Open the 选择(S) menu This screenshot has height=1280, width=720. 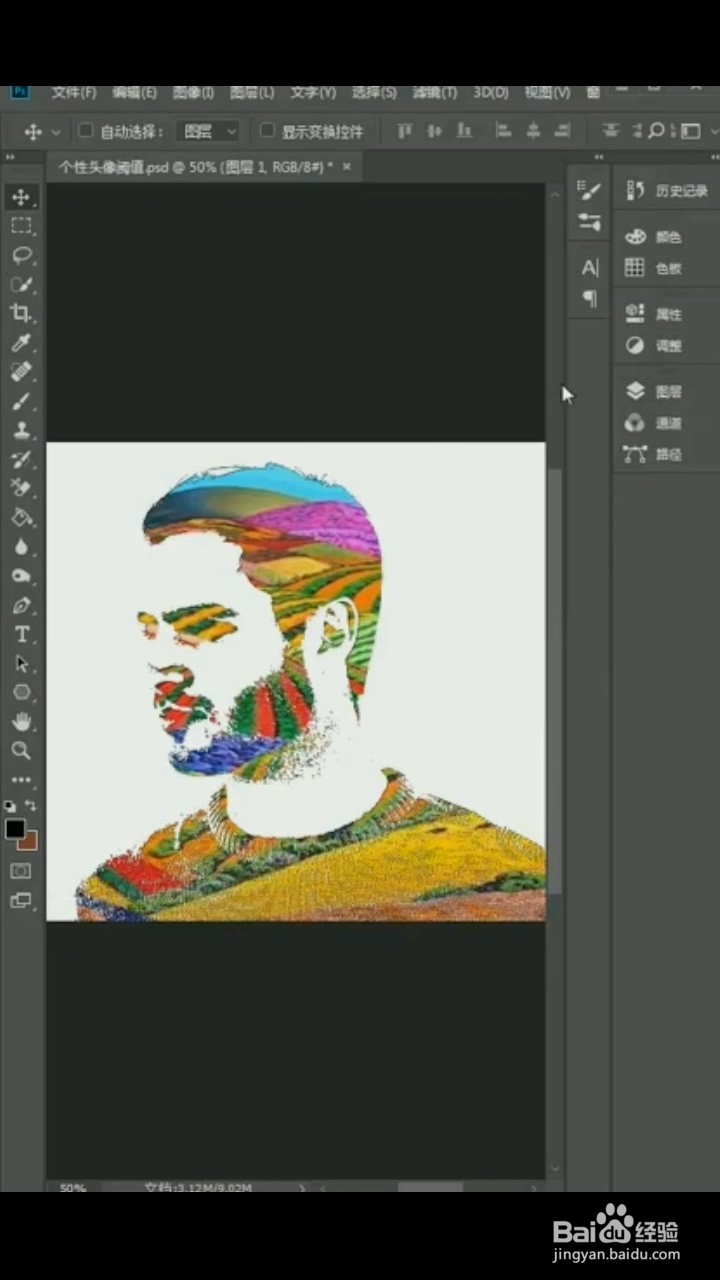tap(374, 92)
